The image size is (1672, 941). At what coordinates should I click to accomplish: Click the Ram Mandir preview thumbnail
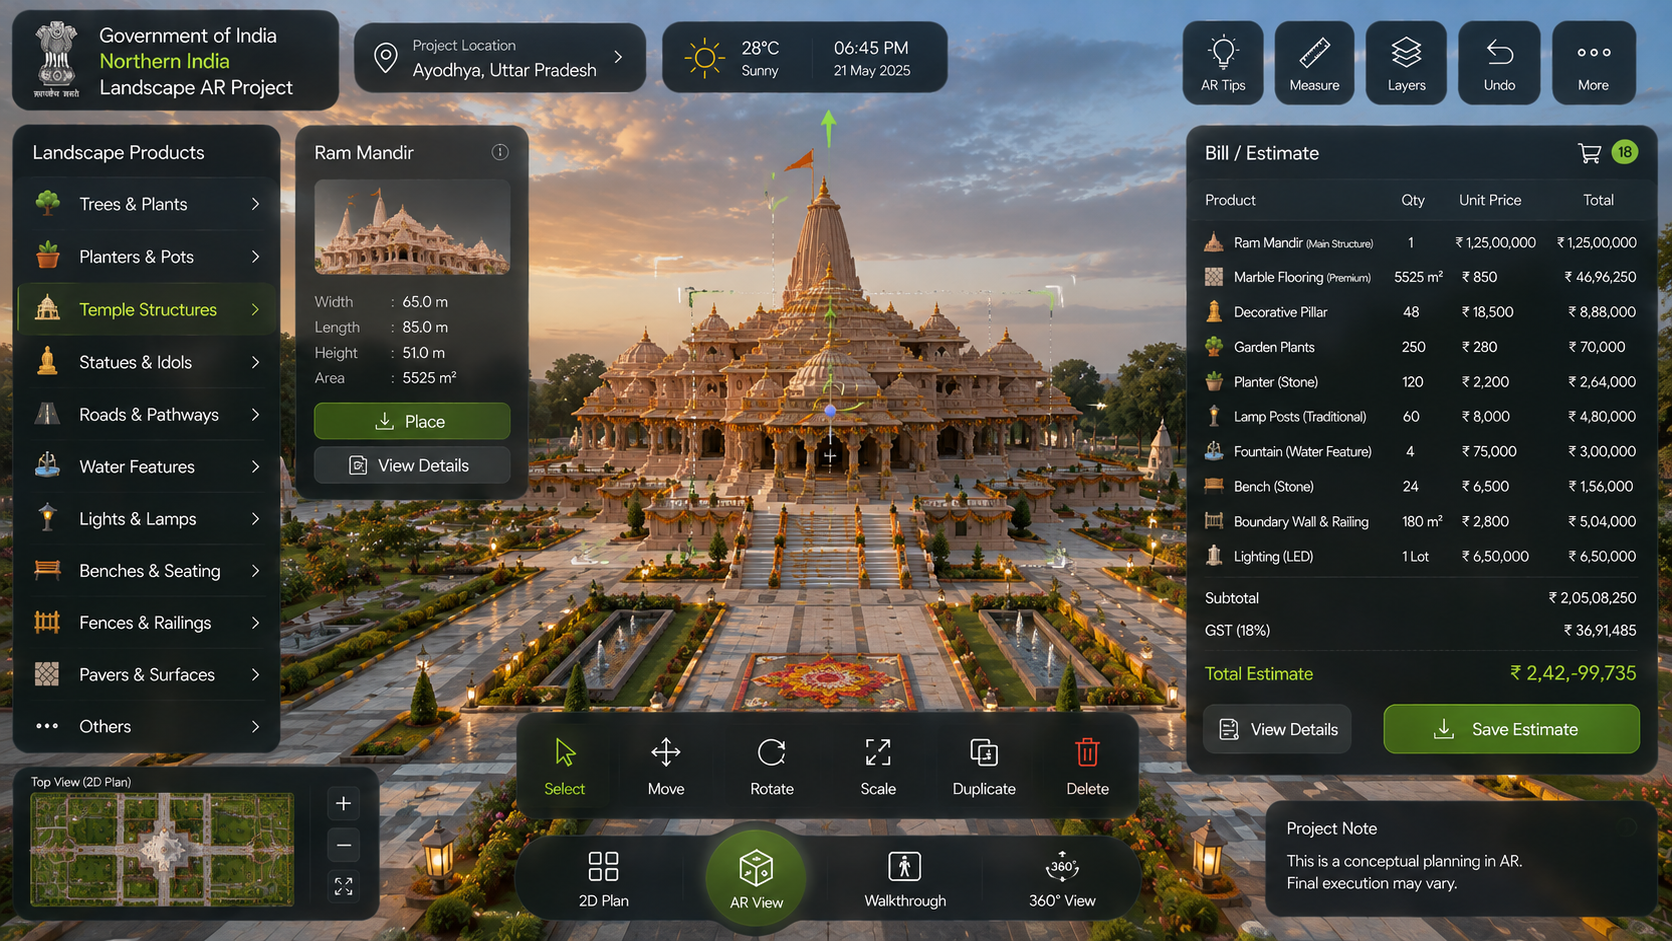pos(412,227)
